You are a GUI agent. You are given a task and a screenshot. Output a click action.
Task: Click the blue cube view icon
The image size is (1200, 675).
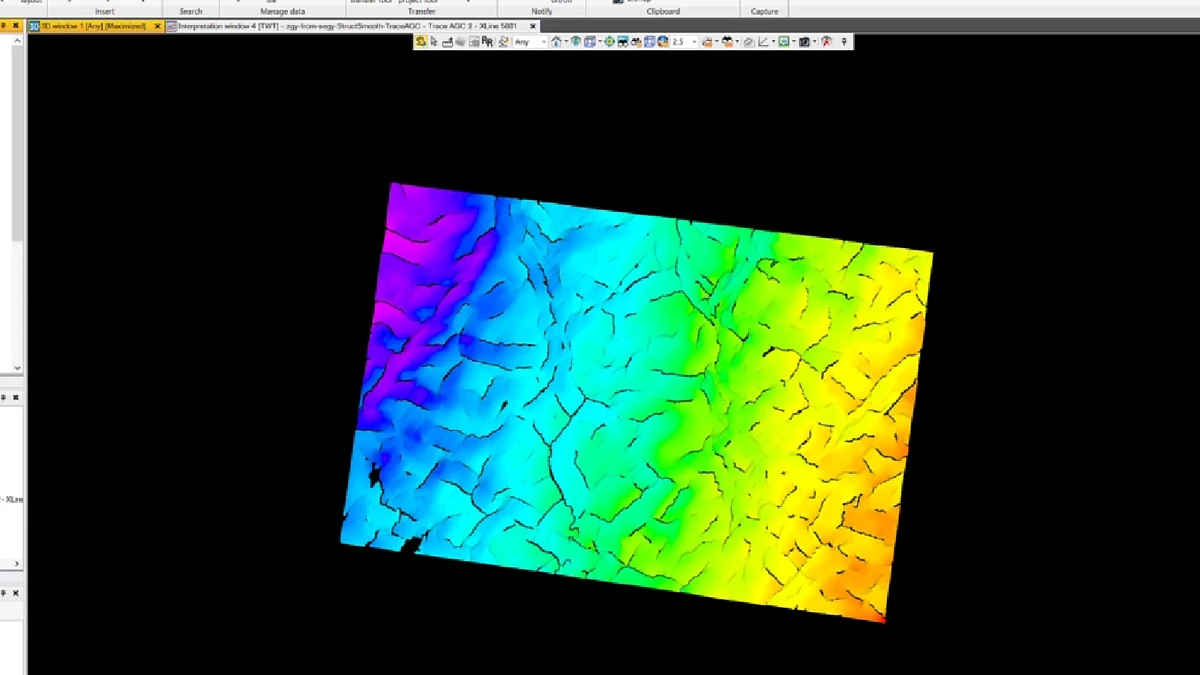click(590, 42)
